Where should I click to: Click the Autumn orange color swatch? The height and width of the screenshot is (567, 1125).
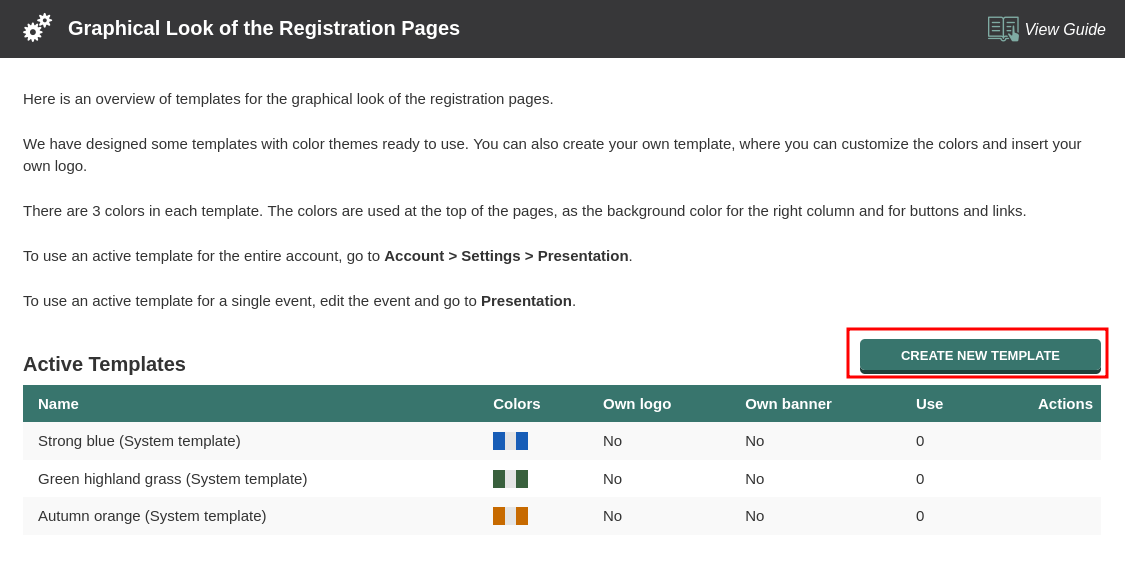click(x=510, y=516)
